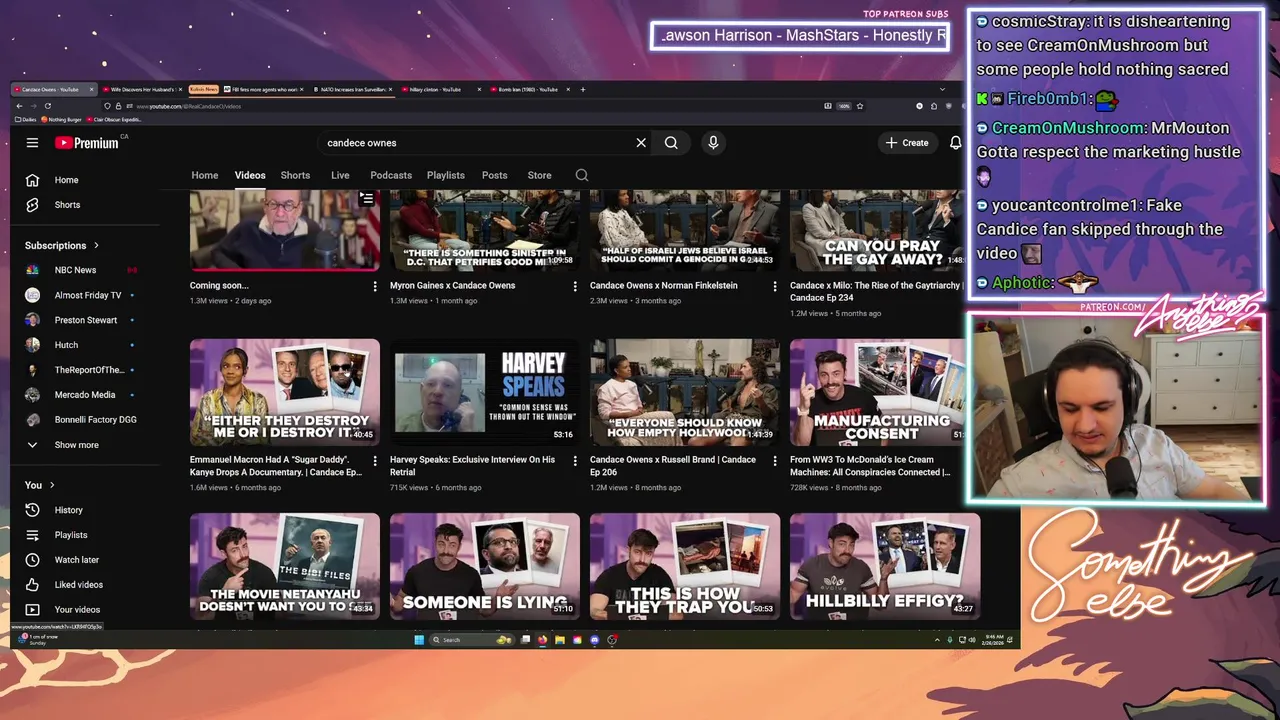The height and width of the screenshot is (720, 1280).
Task: Open Almost Friday TV subscription channel
Action: tap(87, 295)
